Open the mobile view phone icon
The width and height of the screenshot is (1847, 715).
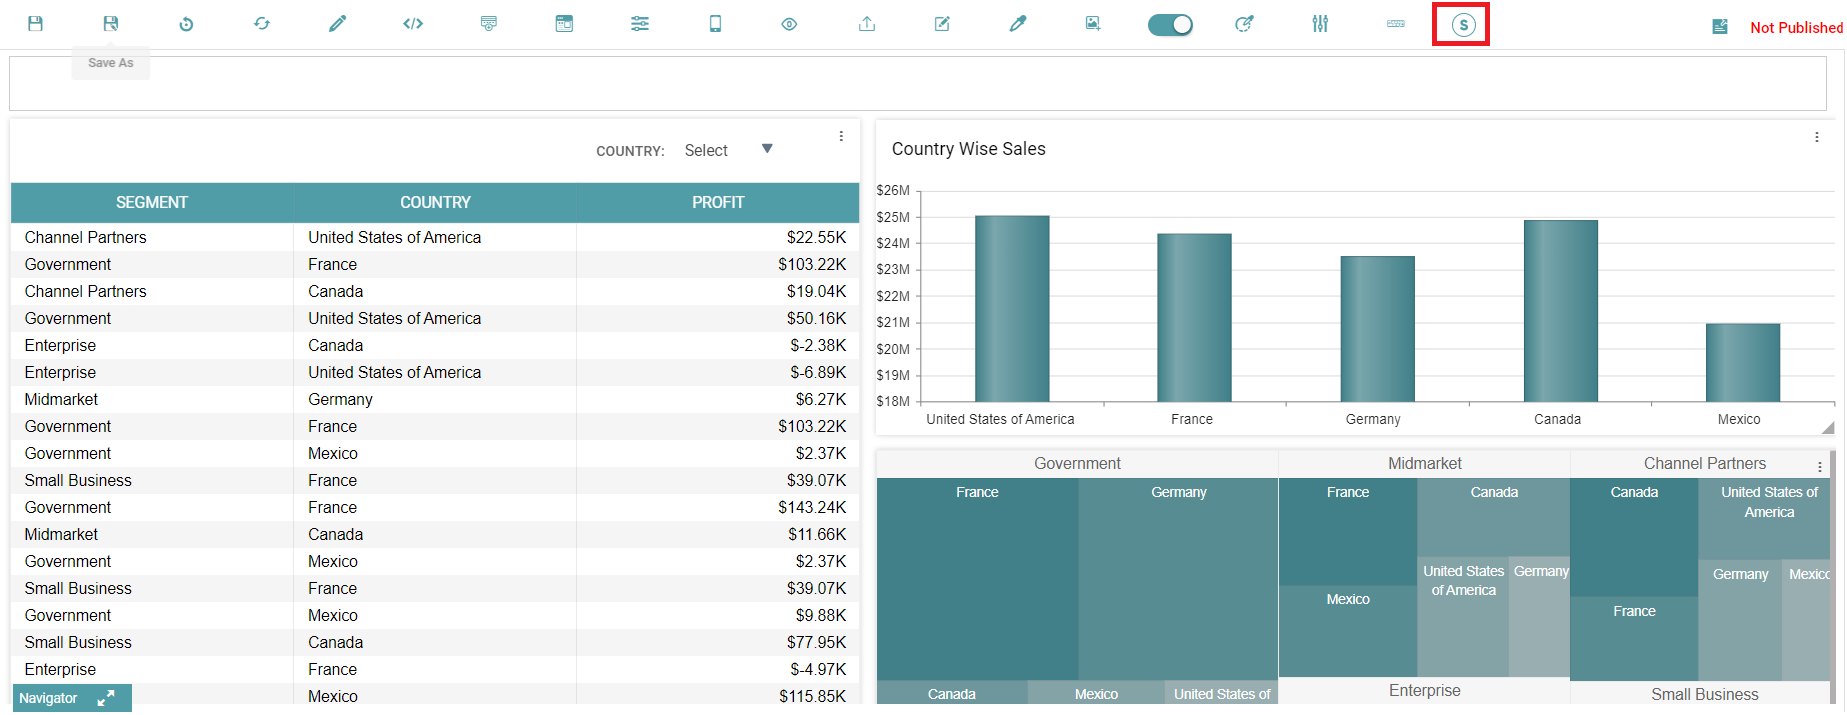(715, 24)
